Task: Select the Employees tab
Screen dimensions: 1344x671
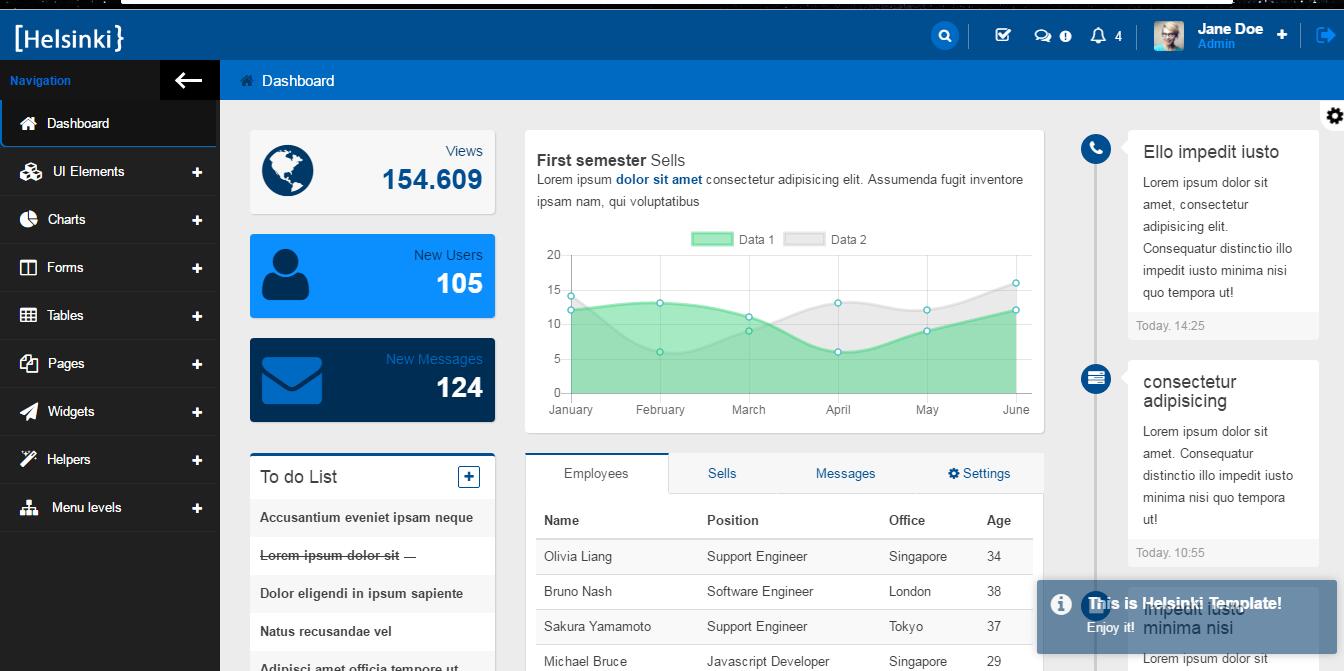Action: coord(596,474)
